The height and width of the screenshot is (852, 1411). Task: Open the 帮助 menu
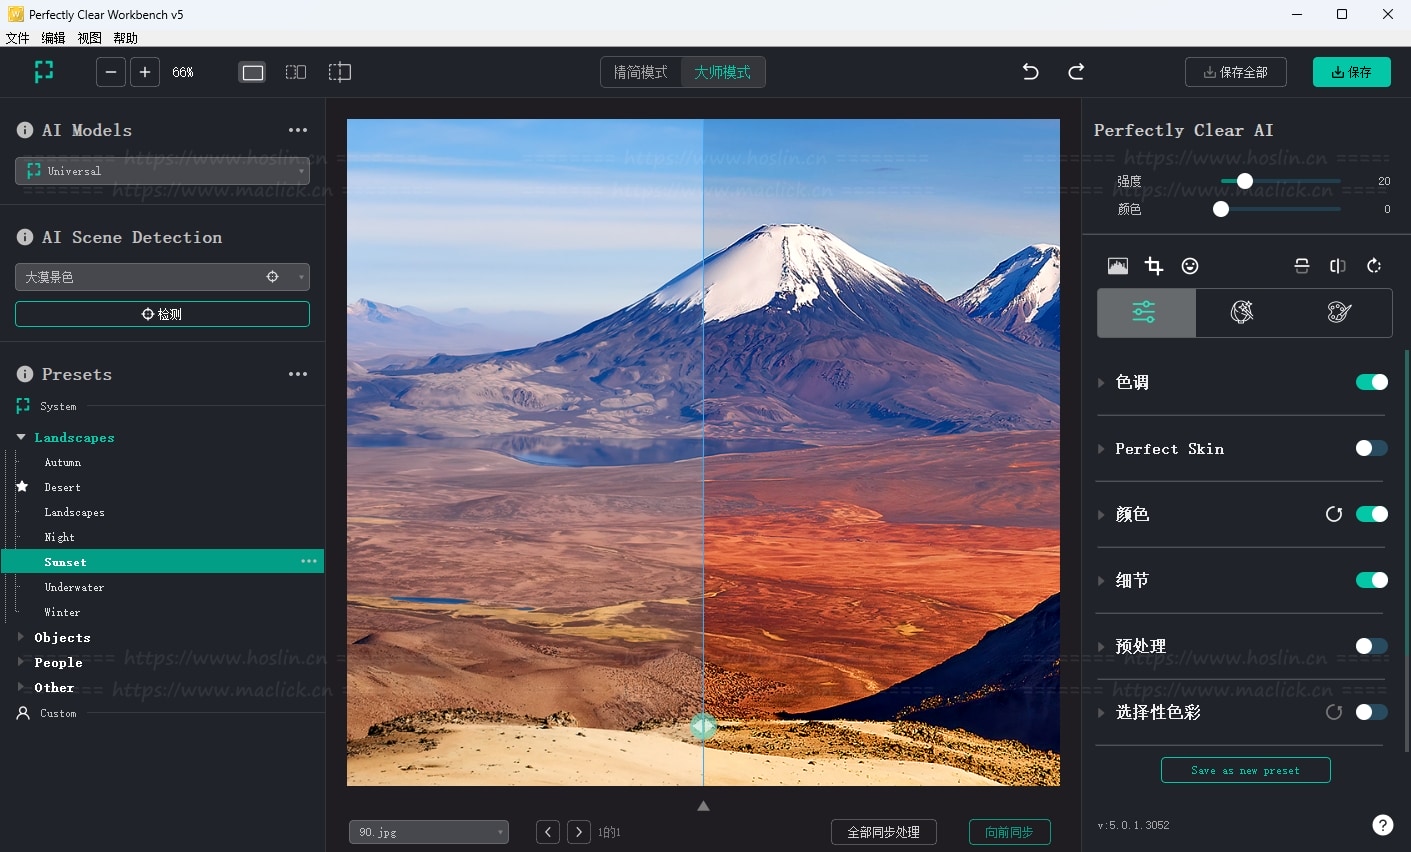pos(126,38)
